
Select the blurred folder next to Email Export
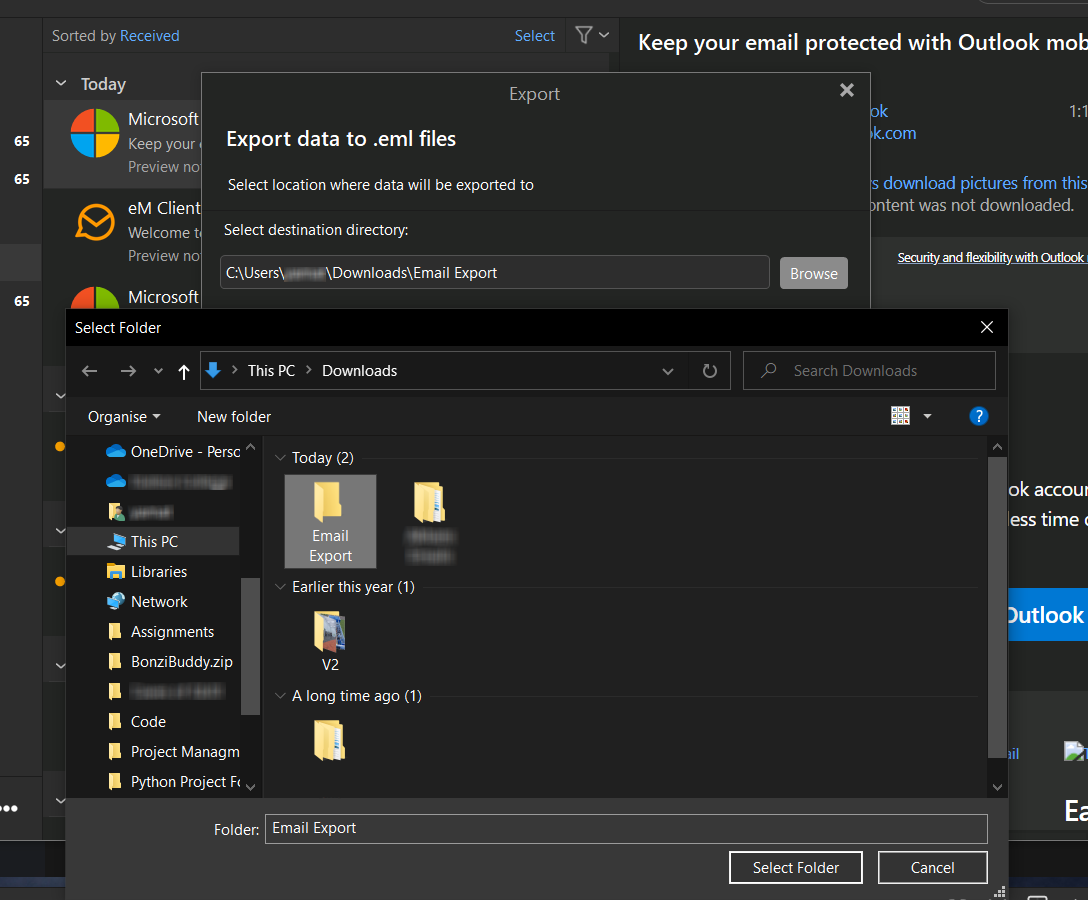[x=430, y=521]
